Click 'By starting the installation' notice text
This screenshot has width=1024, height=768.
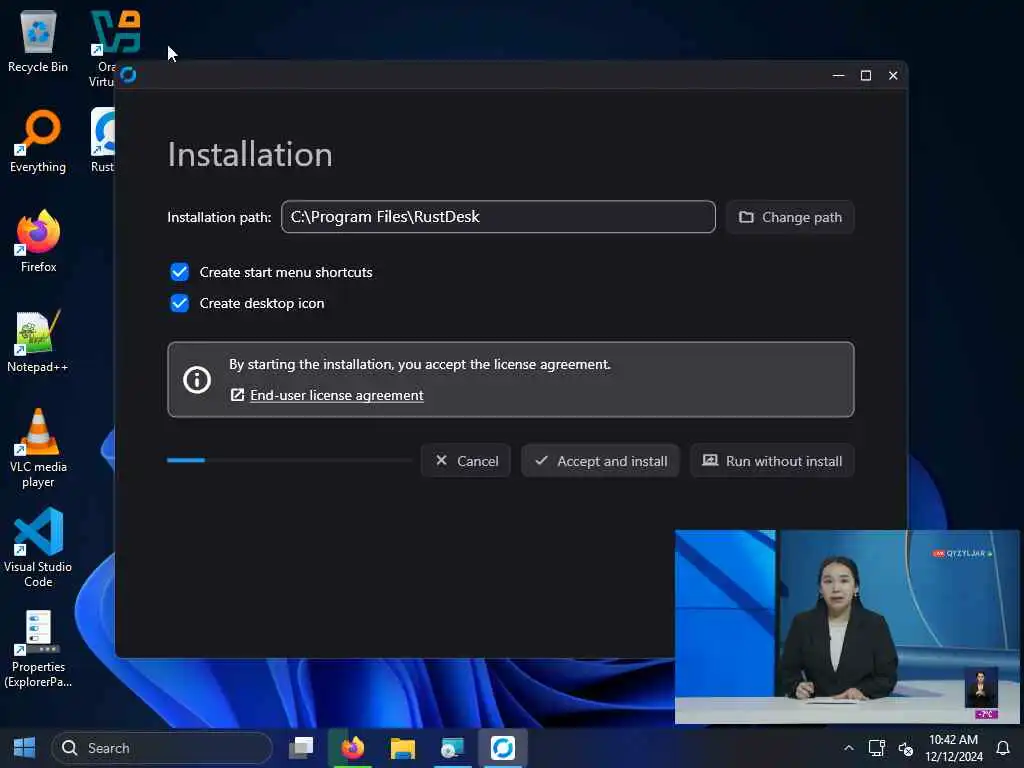point(420,364)
